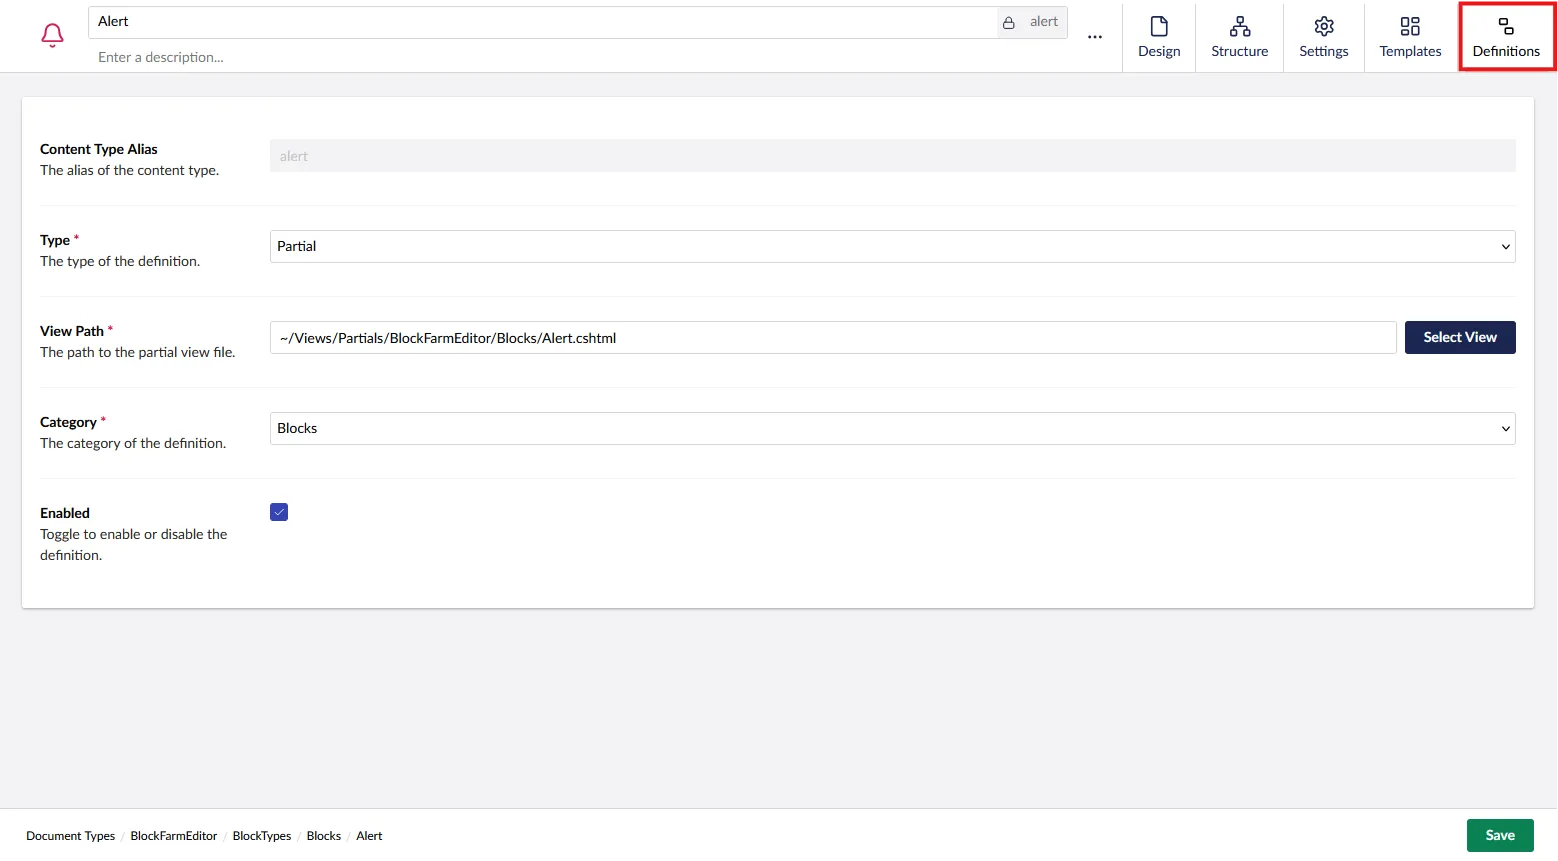The width and height of the screenshot is (1558, 861).
Task: Navigate to Document Types breadcrumb
Action: [x=70, y=836]
